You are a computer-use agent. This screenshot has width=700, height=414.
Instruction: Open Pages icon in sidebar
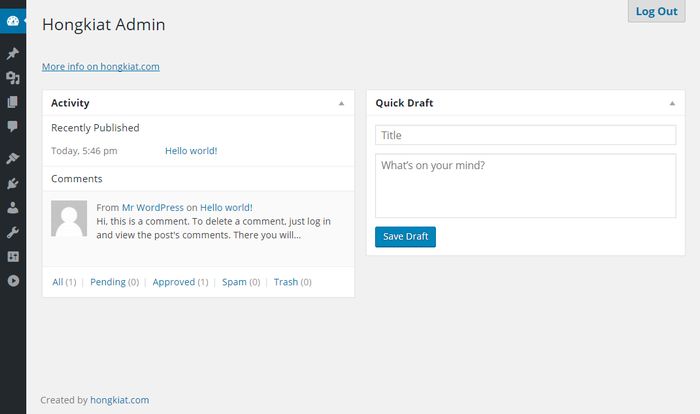(13, 102)
